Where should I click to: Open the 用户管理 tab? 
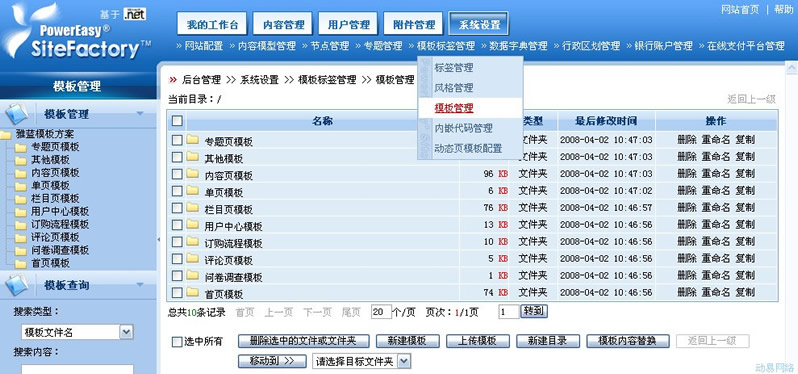[x=348, y=24]
